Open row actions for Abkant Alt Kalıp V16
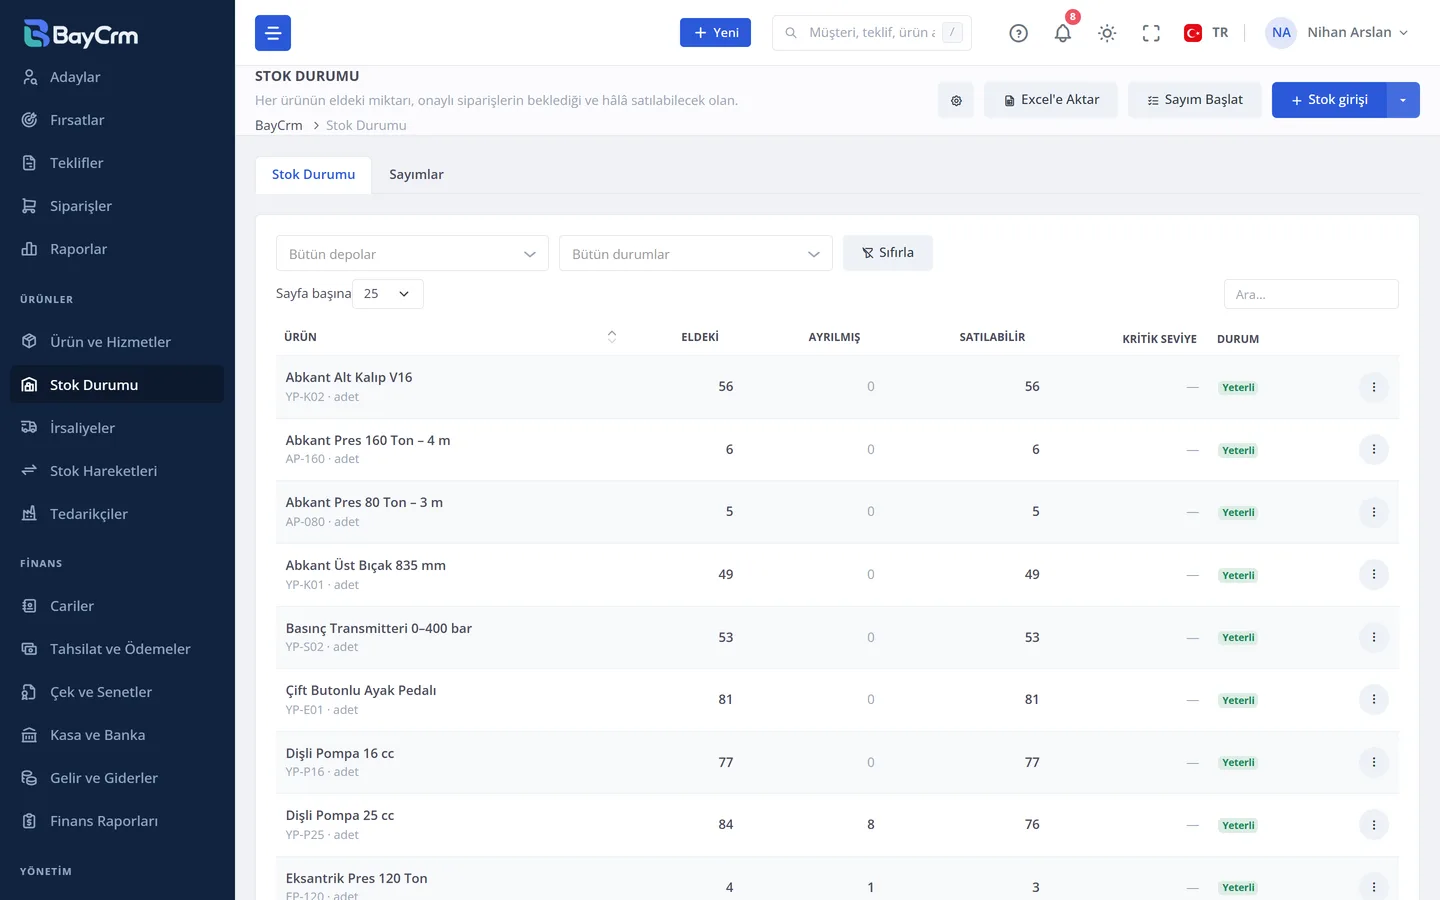Viewport: 1440px width, 900px height. [x=1374, y=387]
